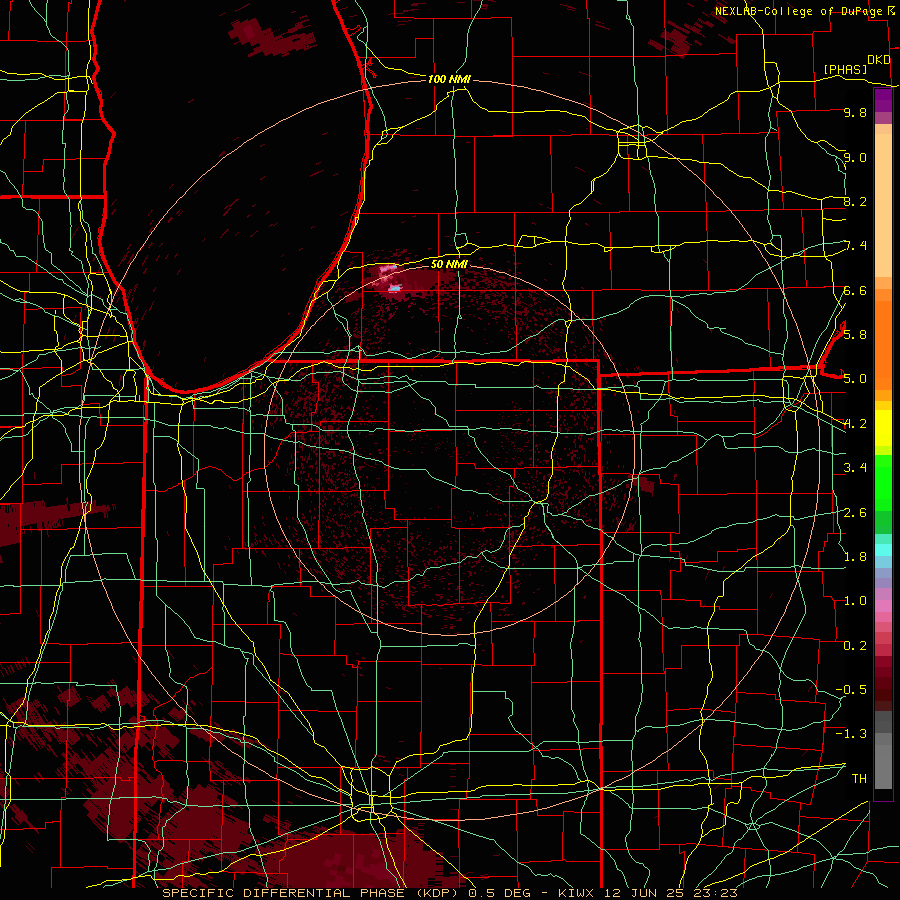900x900 pixels.
Task: Pick the gray bottom color bar segment
Action: (x=883, y=766)
